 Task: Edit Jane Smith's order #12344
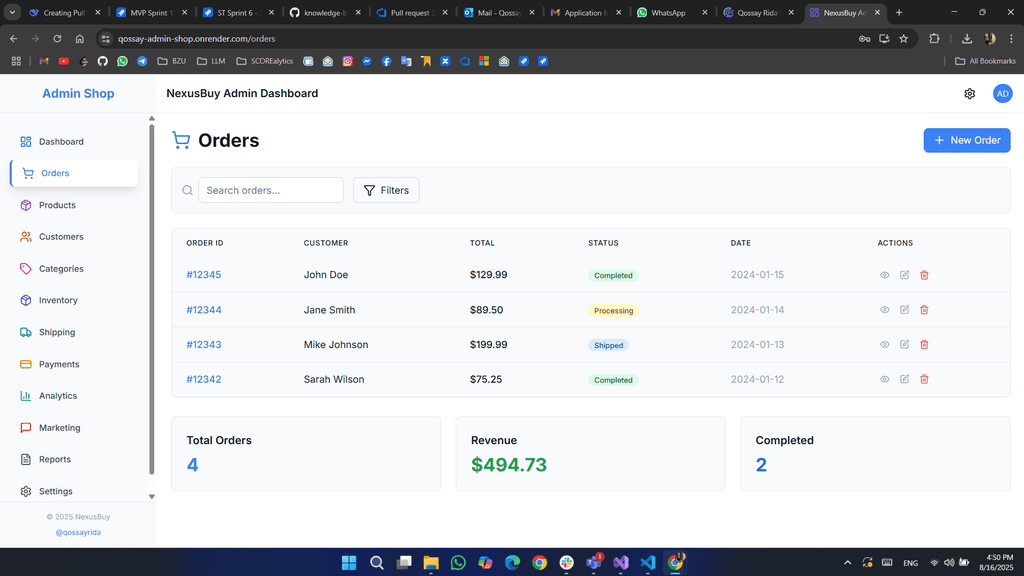tap(904, 310)
